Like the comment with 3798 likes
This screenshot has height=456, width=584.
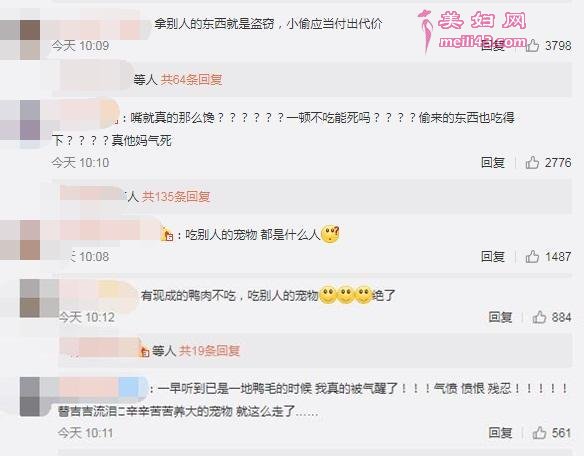[533, 45]
